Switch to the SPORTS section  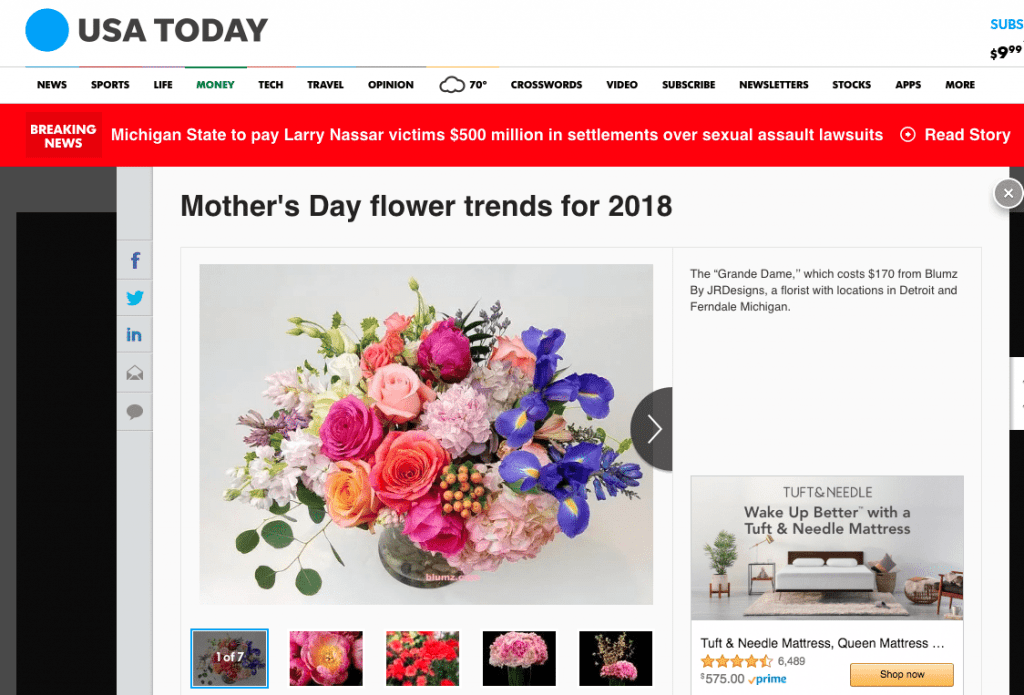coord(110,85)
